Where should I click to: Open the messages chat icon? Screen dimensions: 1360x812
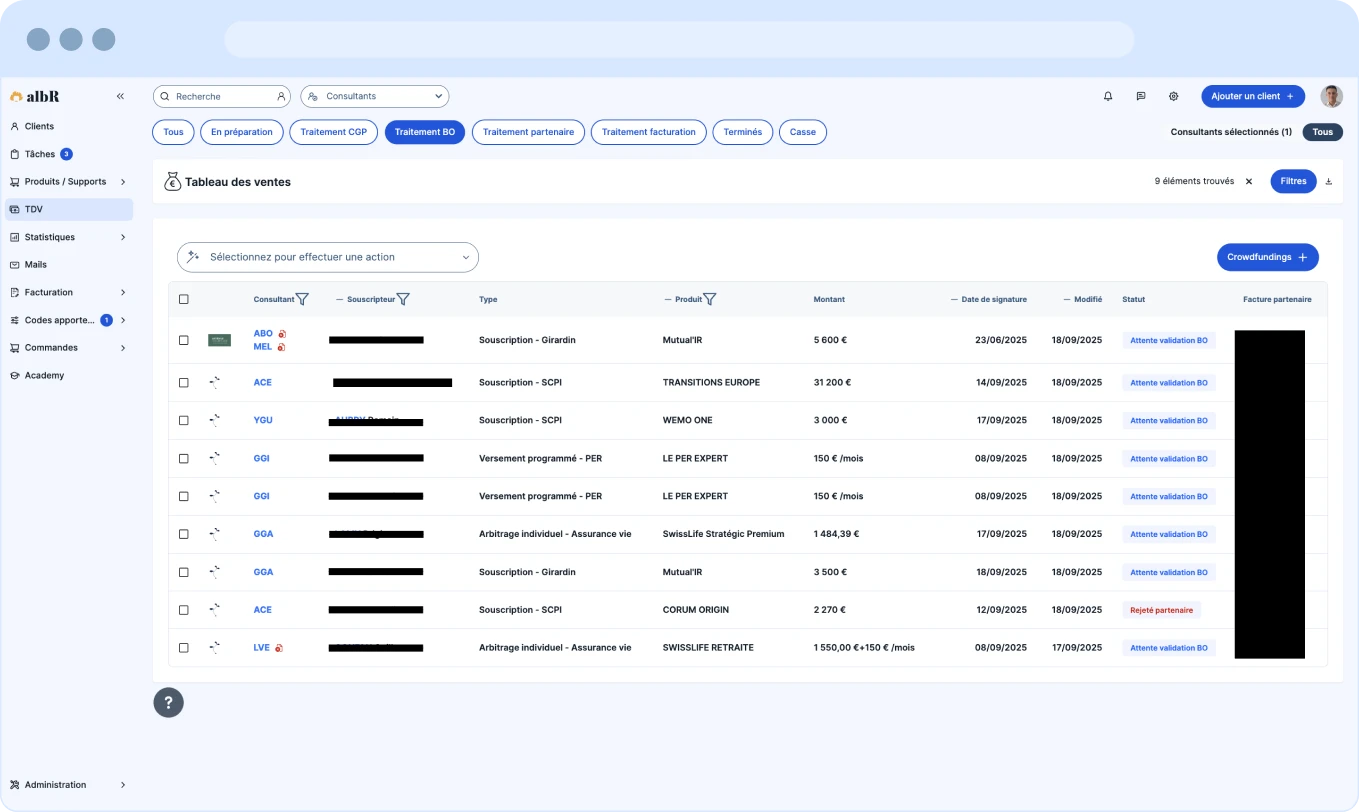[x=1141, y=97]
